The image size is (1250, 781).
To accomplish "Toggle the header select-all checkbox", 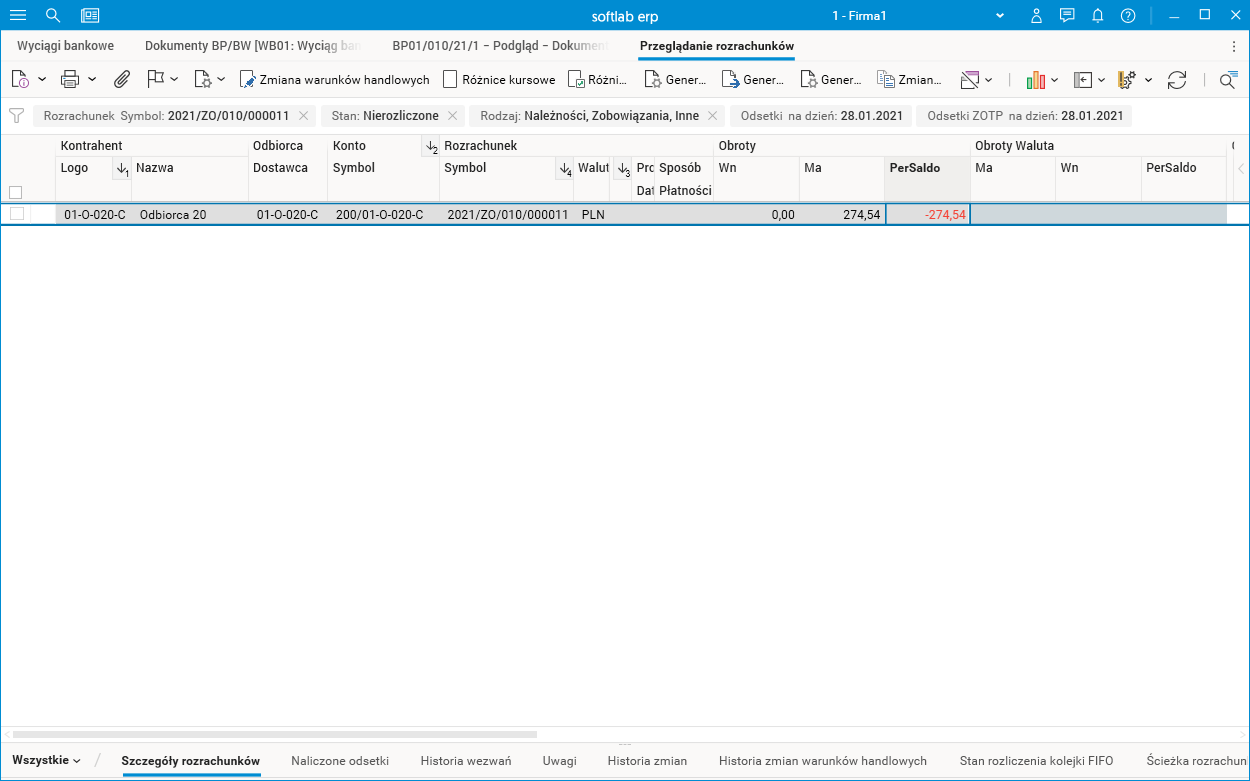I will (x=15, y=192).
